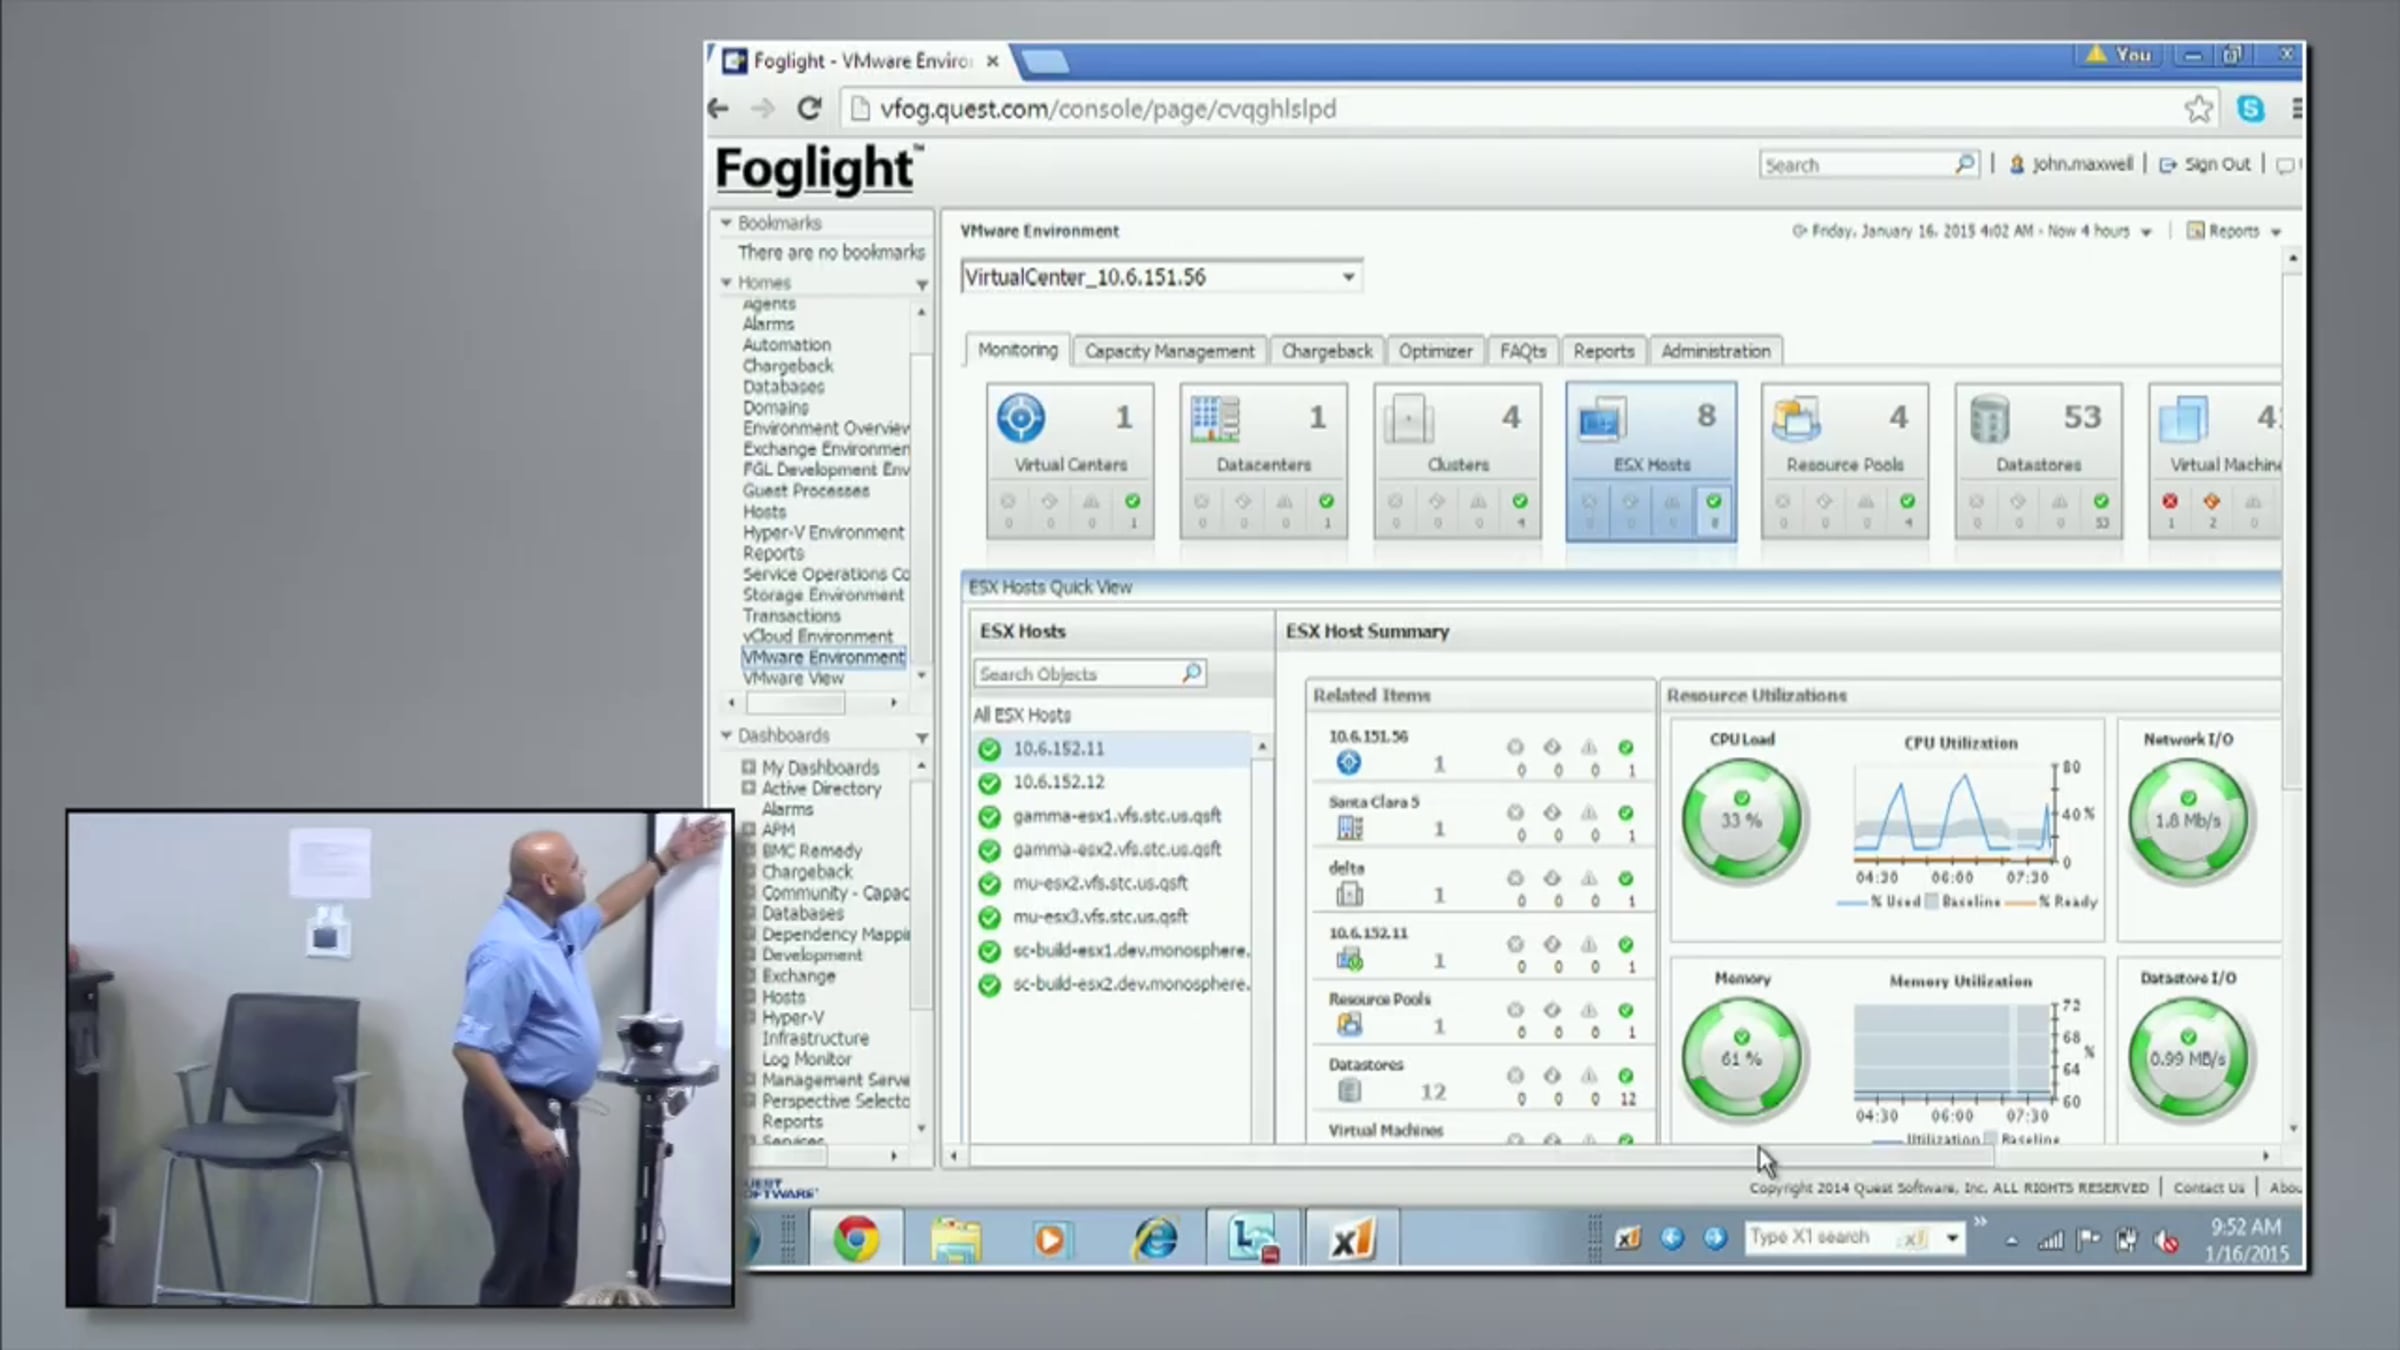Open the Clusters tile
The image size is (2400, 1350).
point(1457,461)
